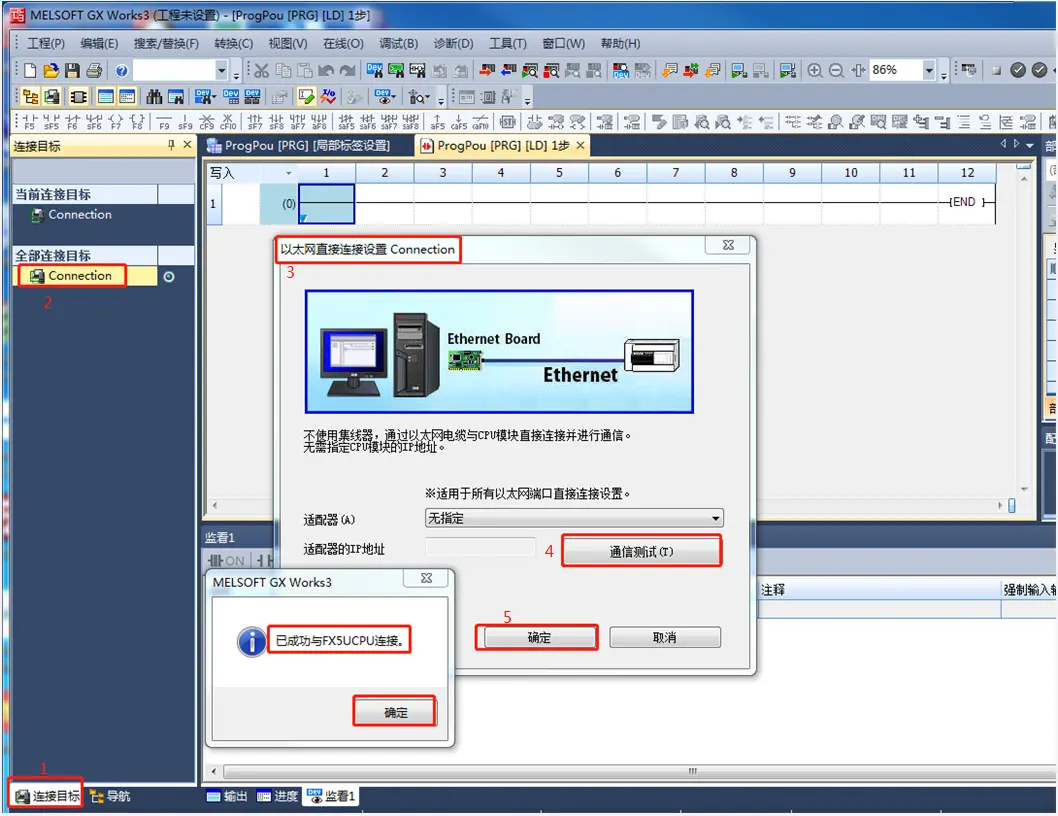Click the Print icon in toolbar
The image size is (1058, 816).
[x=94, y=71]
